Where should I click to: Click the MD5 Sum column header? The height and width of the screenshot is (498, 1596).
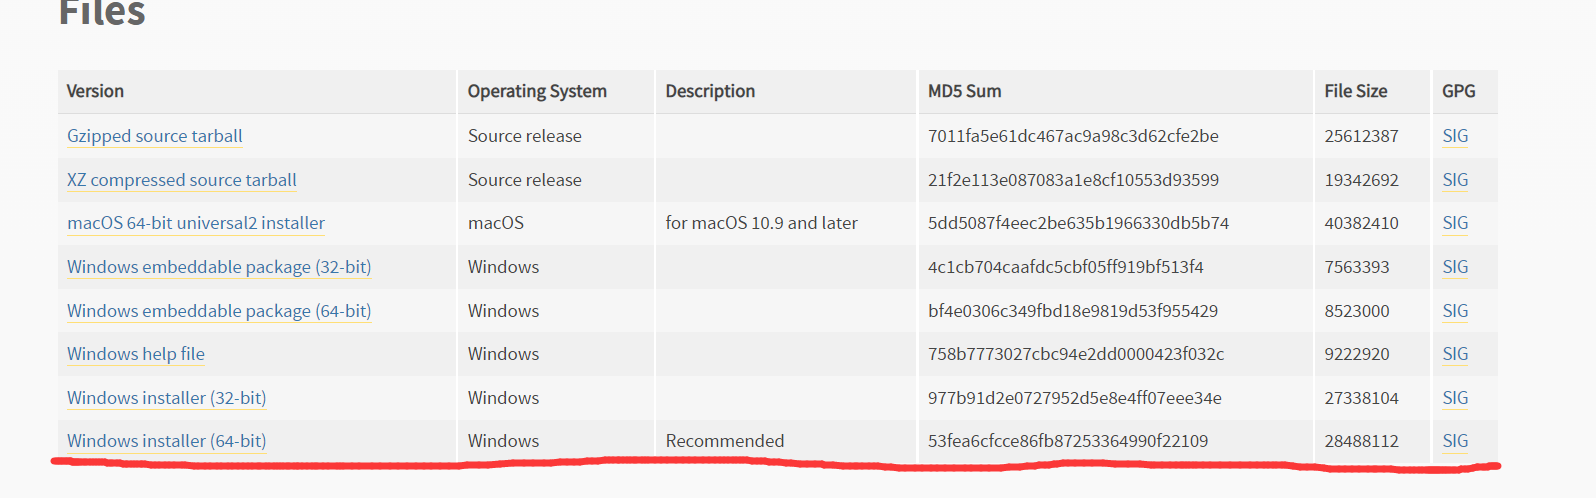[x=964, y=91]
